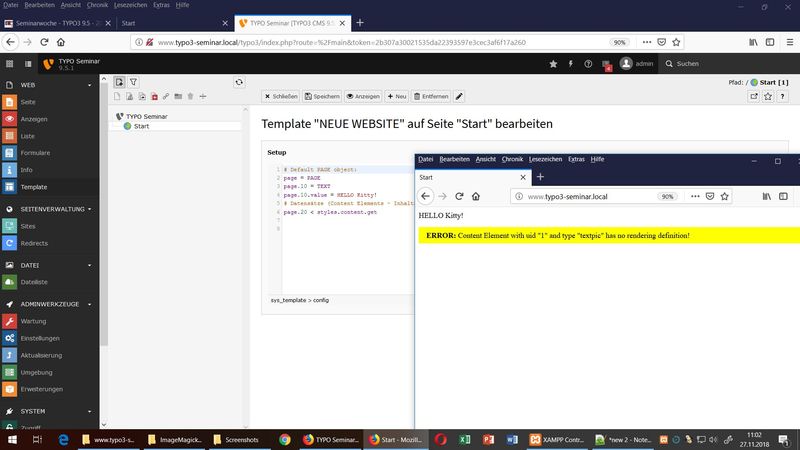Viewport: 800px width, 450px height.
Task: Open the Info module
Action: click(x=27, y=170)
